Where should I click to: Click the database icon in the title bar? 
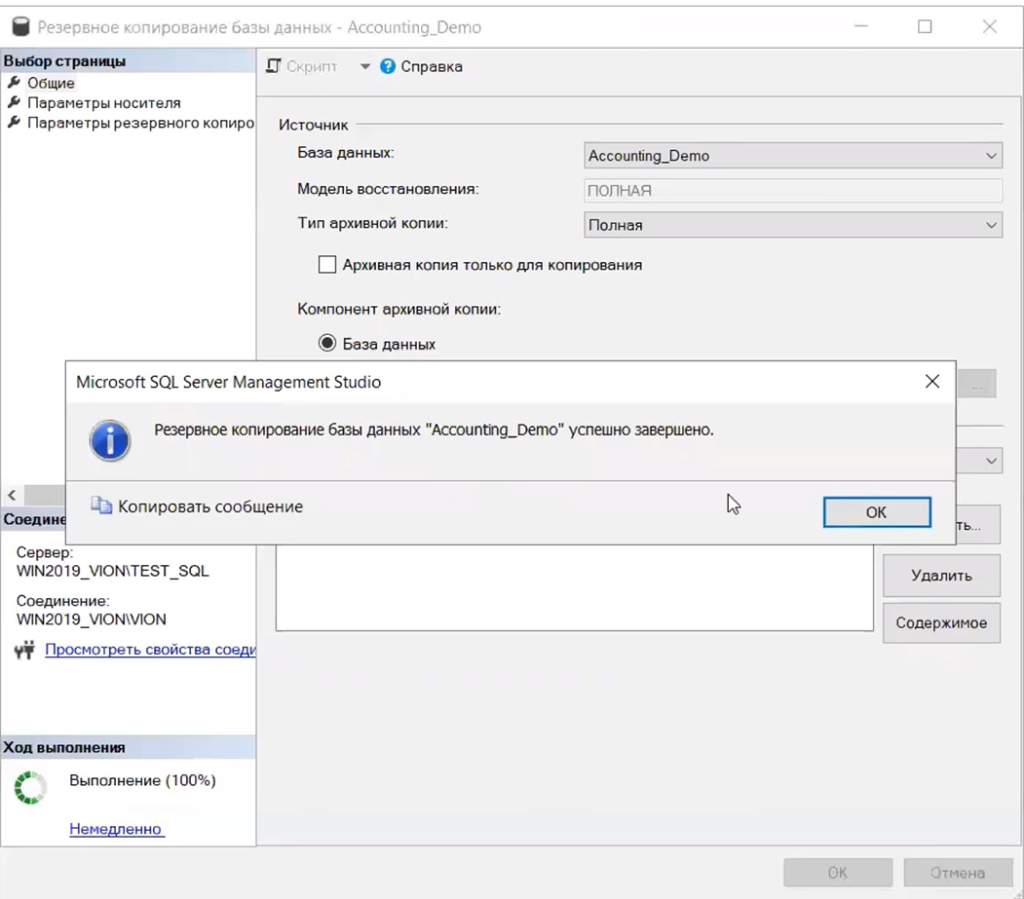pos(20,27)
